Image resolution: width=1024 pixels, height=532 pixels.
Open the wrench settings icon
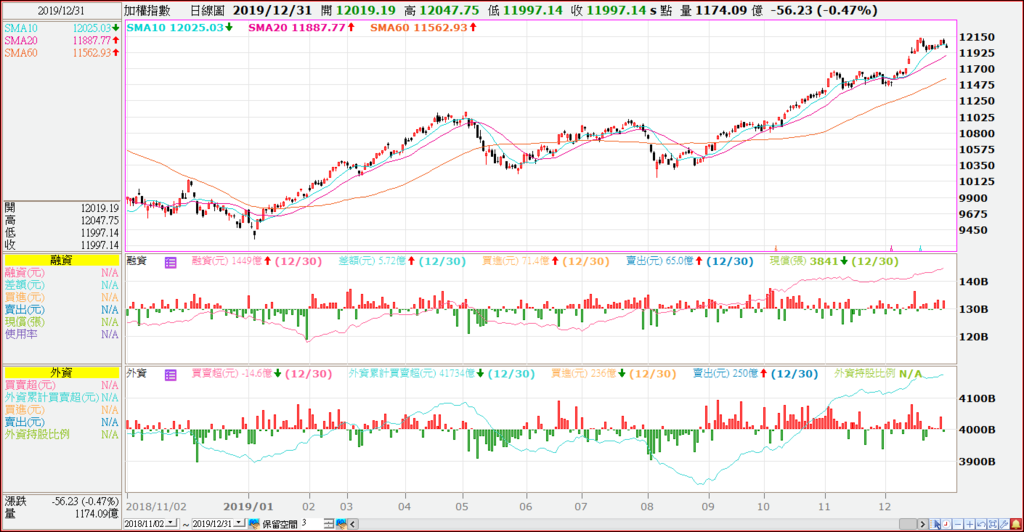point(1004,524)
